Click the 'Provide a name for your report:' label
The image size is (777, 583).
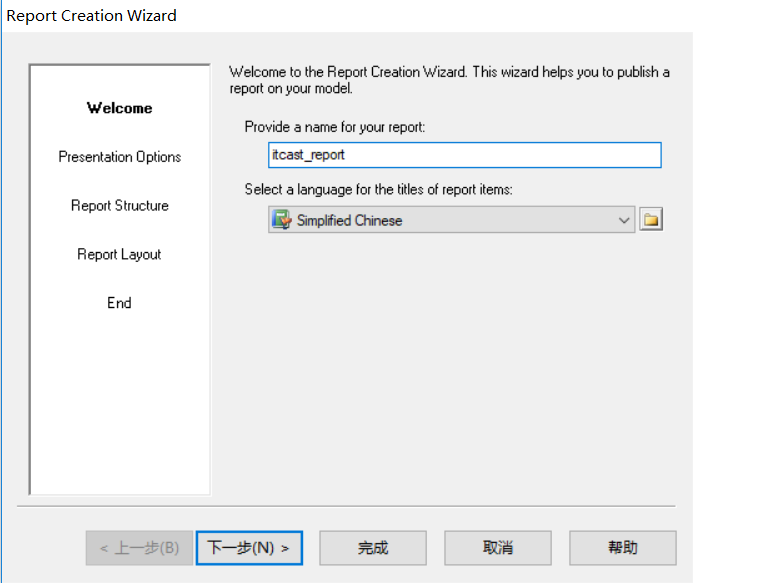(335, 127)
